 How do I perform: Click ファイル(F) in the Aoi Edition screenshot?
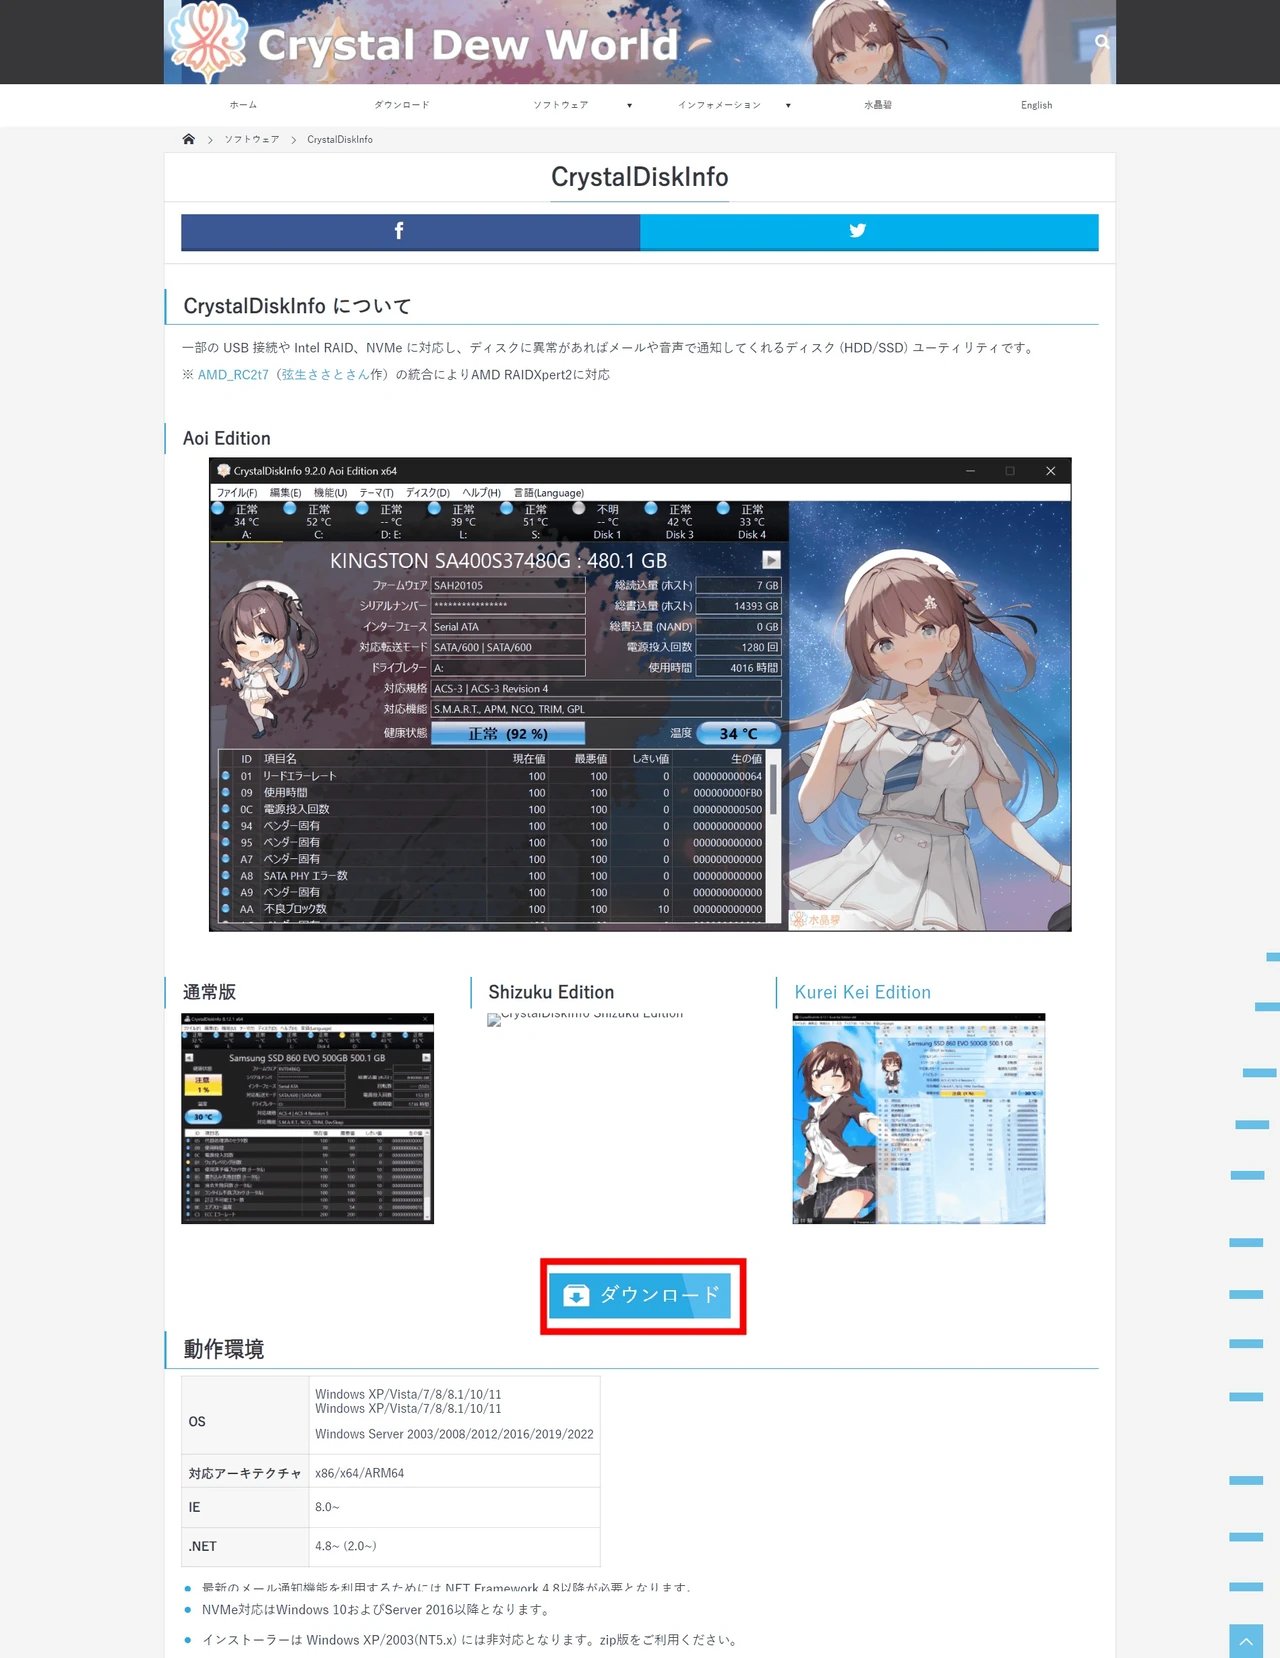coord(237,493)
